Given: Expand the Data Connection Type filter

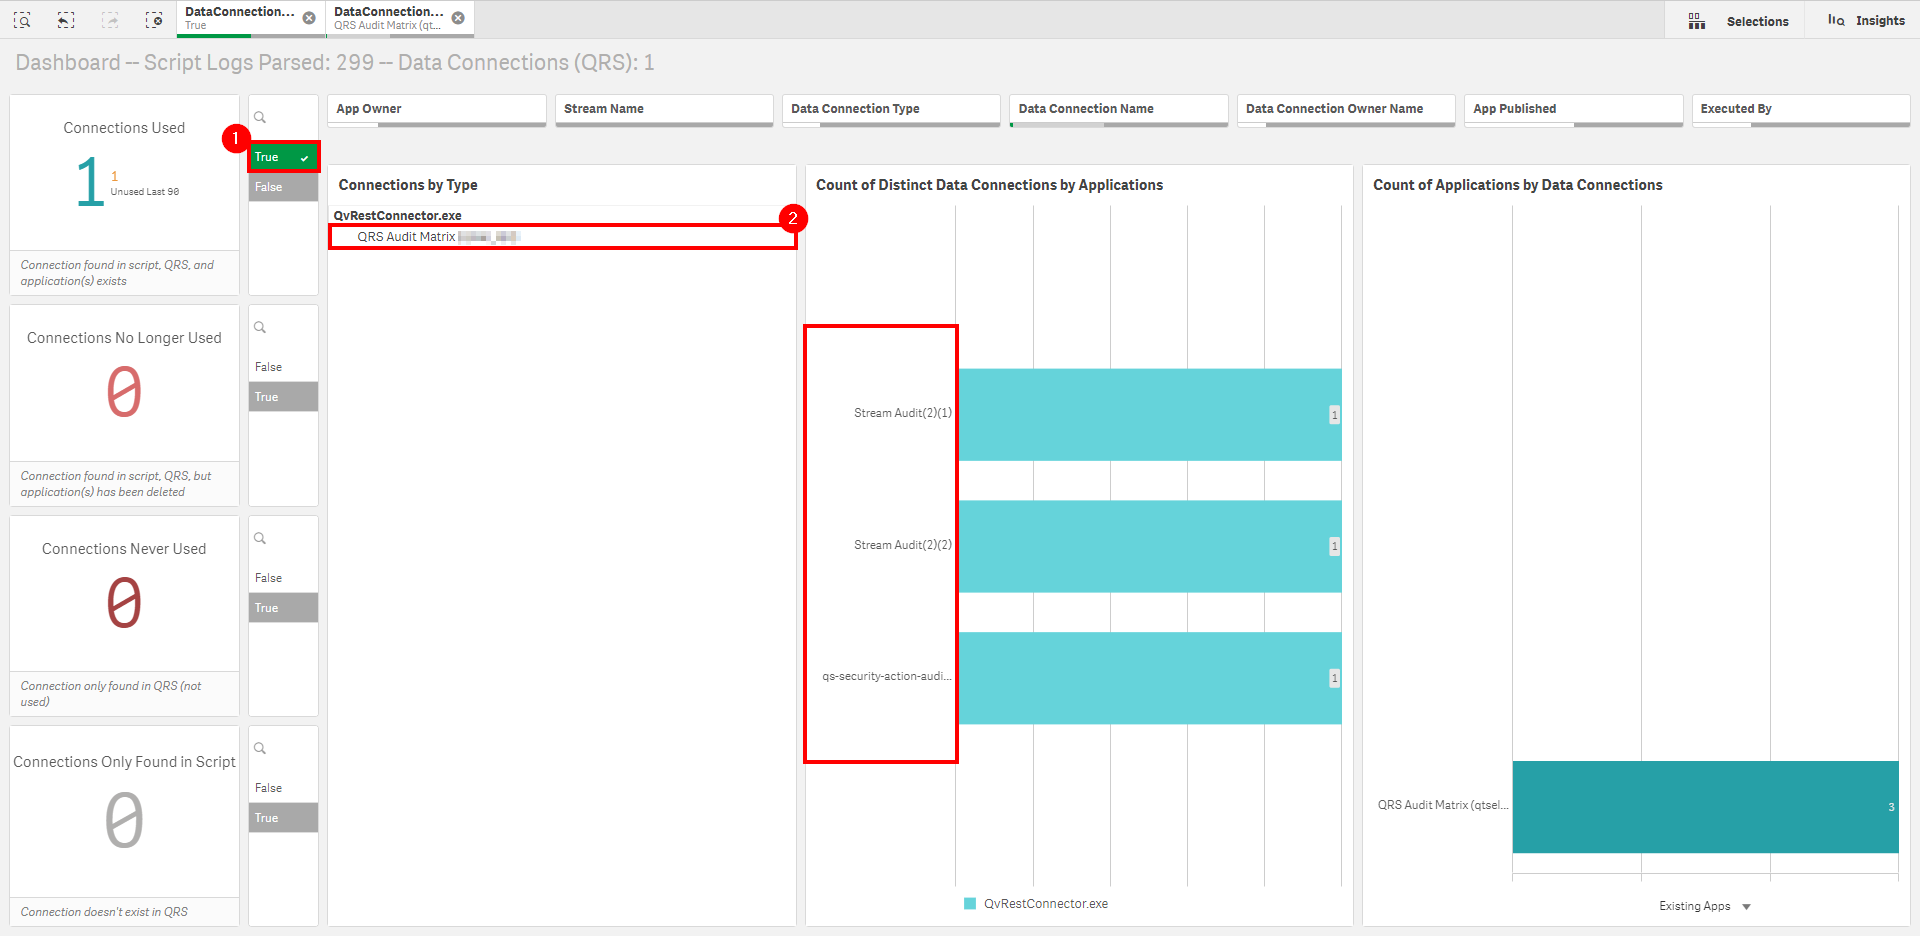Looking at the screenshot, I should pyautogui.click(x=890, y=109).
